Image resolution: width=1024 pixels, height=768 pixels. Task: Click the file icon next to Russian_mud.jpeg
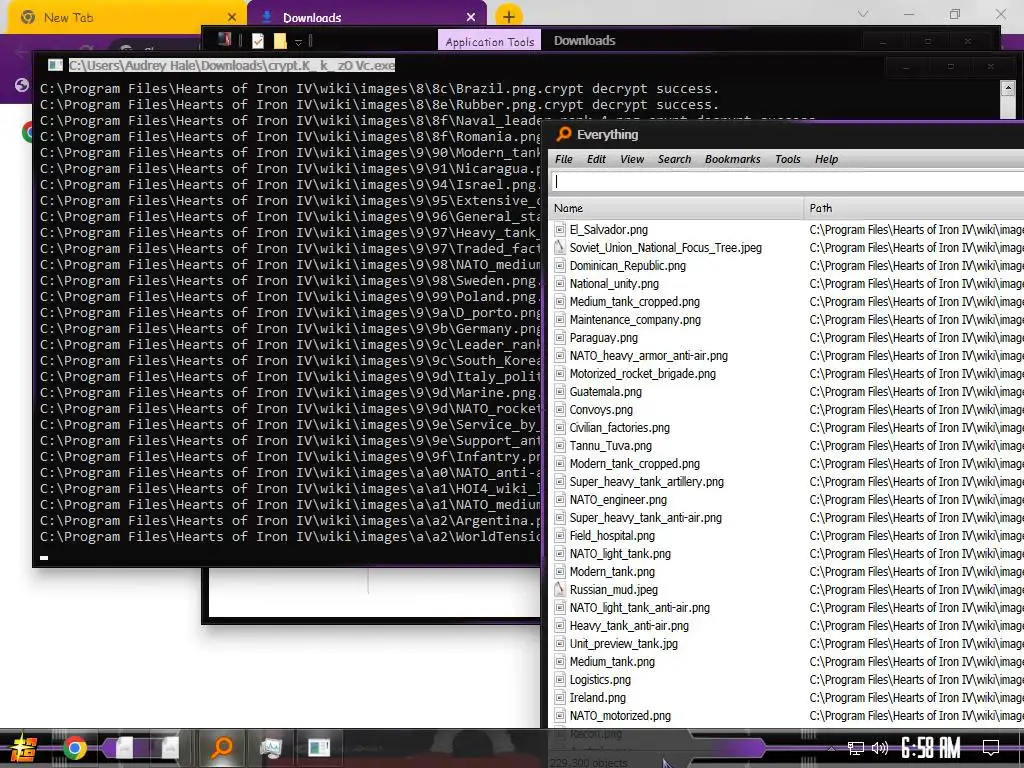click(x=560, y=589)
